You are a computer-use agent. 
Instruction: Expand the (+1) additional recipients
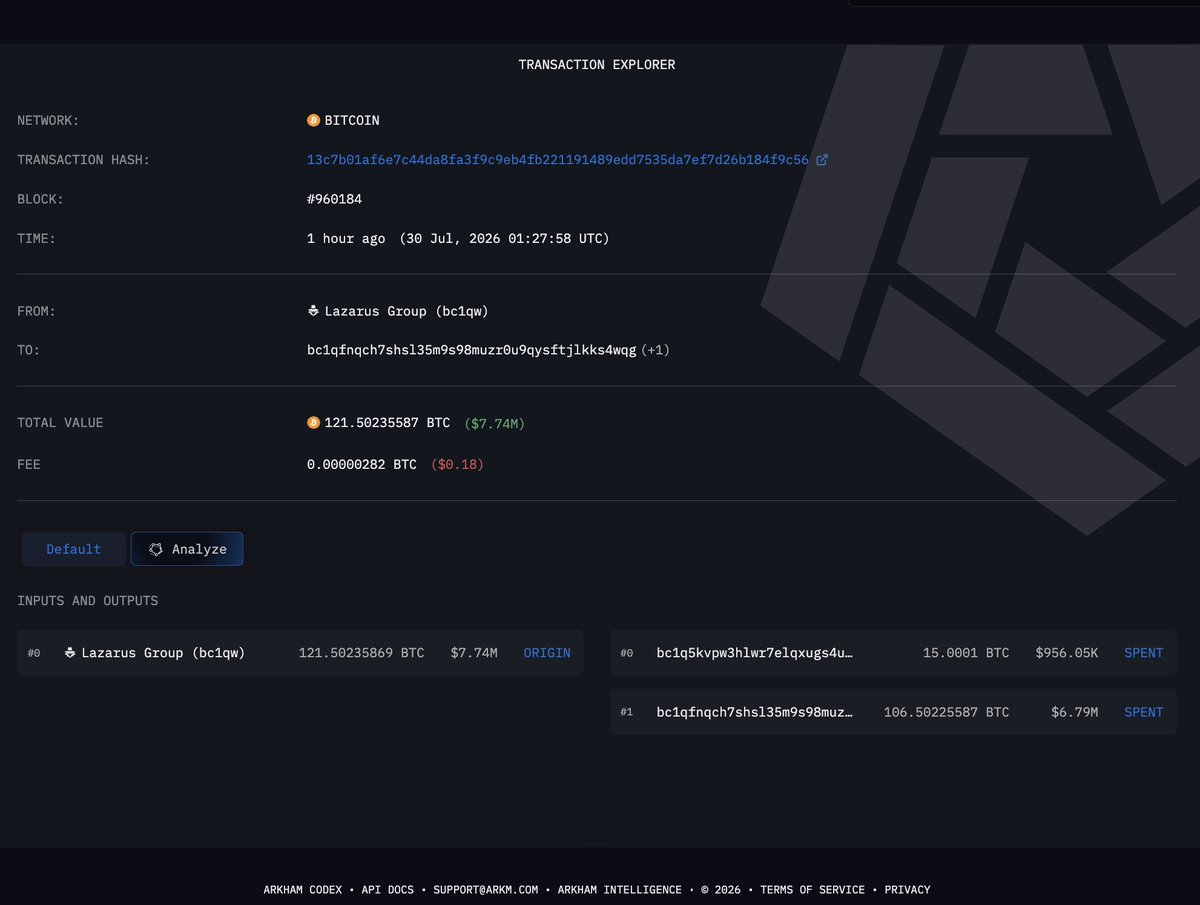click(x=655, y=350)
